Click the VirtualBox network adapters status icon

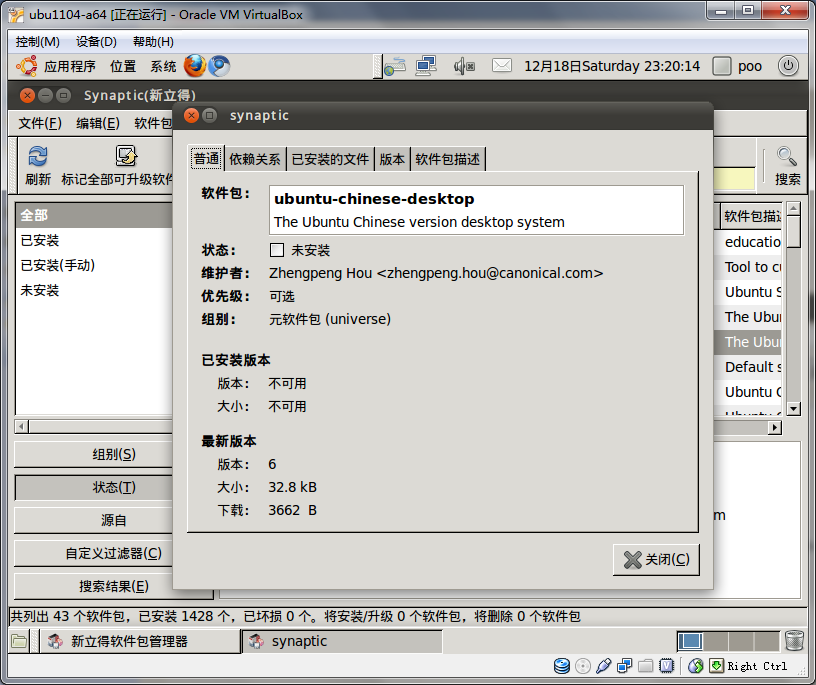(x=624, y=666)
